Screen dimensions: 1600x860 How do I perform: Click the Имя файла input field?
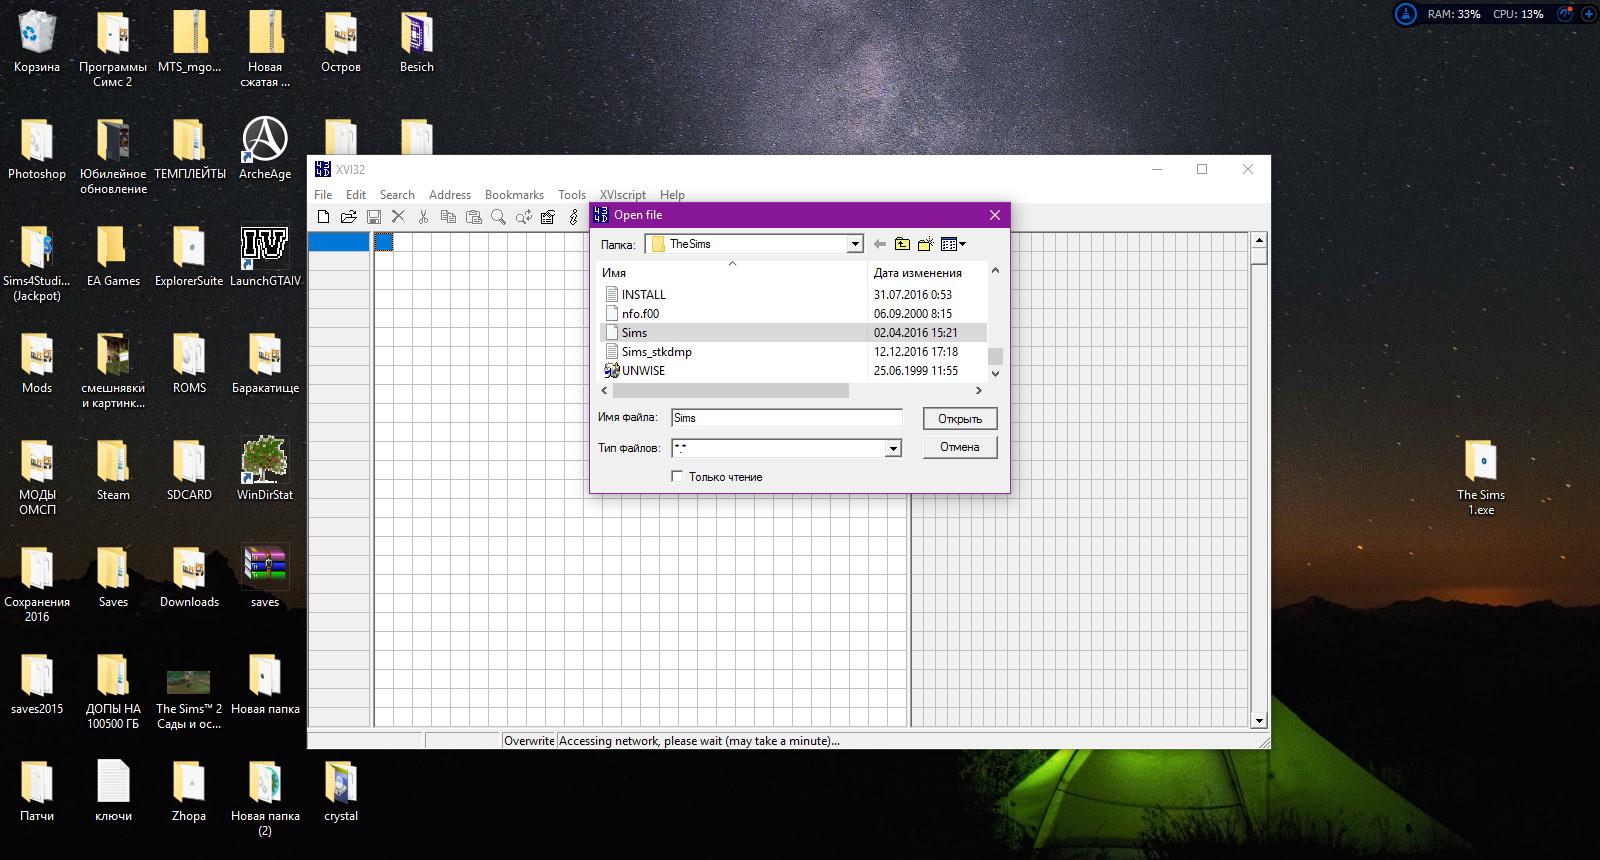(787, 418)
